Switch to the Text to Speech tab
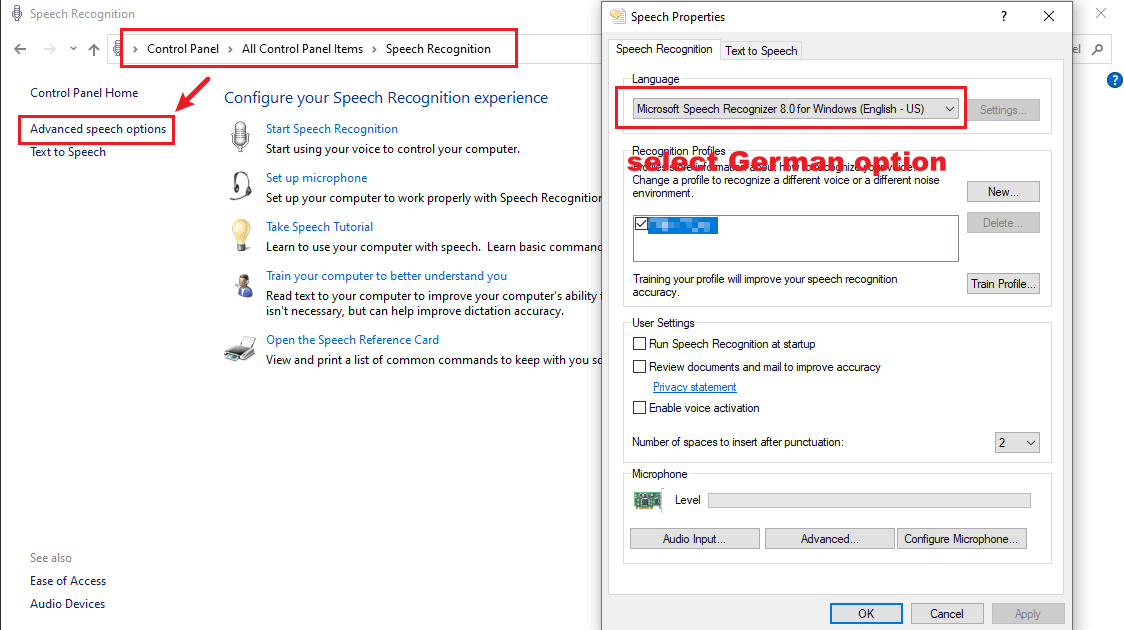Viewport: 1124px width, 630px height. 761,50
